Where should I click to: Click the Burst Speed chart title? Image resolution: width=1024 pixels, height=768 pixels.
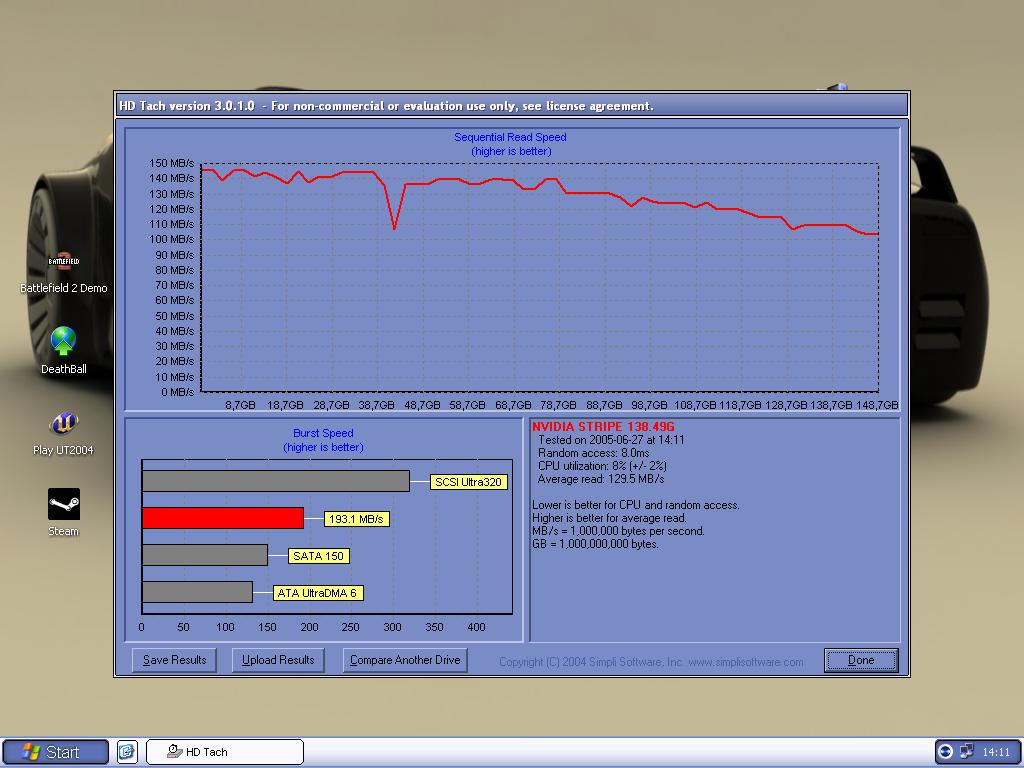[x=323, y=433]
